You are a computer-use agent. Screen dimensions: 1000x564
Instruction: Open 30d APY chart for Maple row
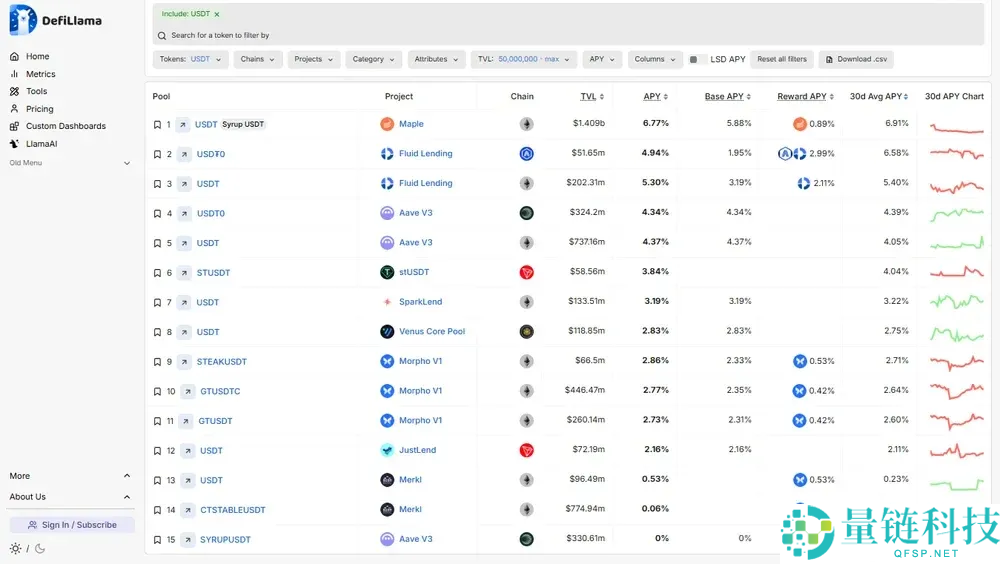[x=957, y=128]
